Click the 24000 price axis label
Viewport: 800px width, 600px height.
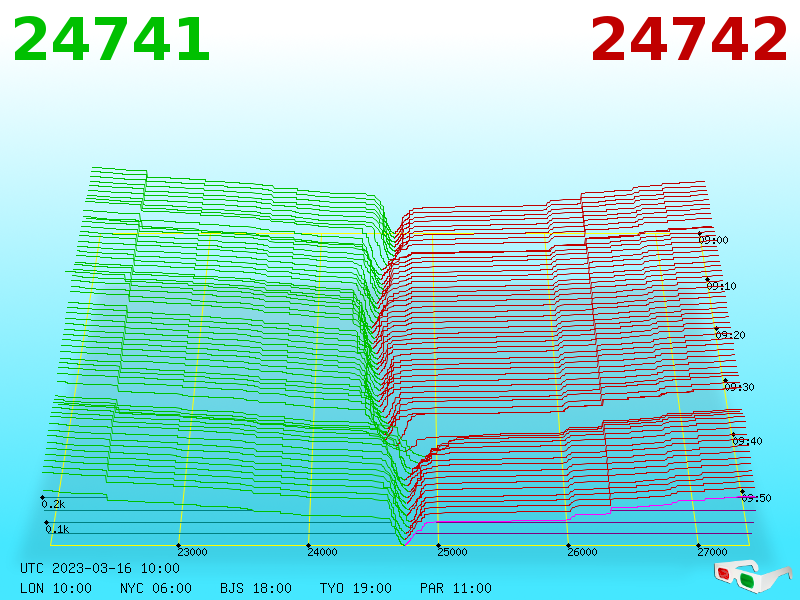tap(322, 552)
